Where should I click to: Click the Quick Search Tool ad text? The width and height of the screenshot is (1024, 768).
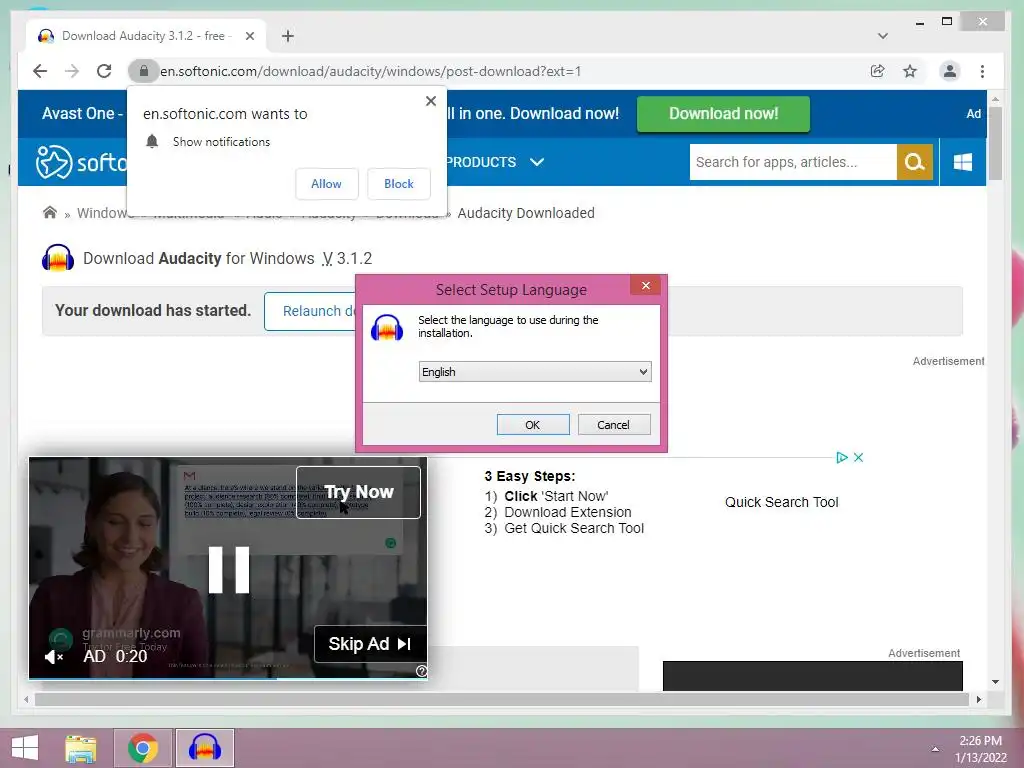pyautogui.click(x=781, y=502)
